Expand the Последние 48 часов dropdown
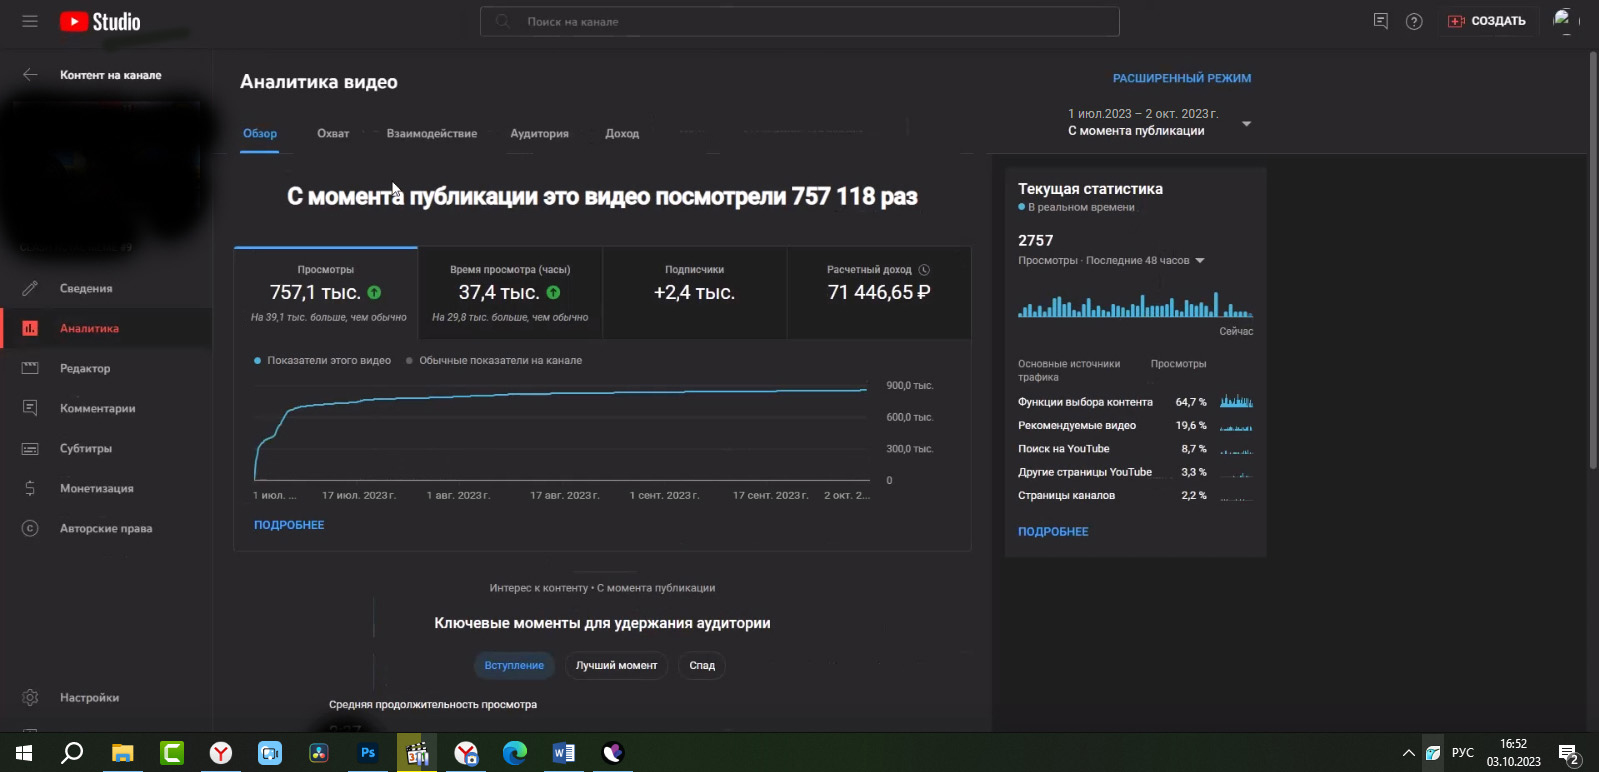Image resolution: width=1599 pixels, height=772 pixels. pos(1200,261)
